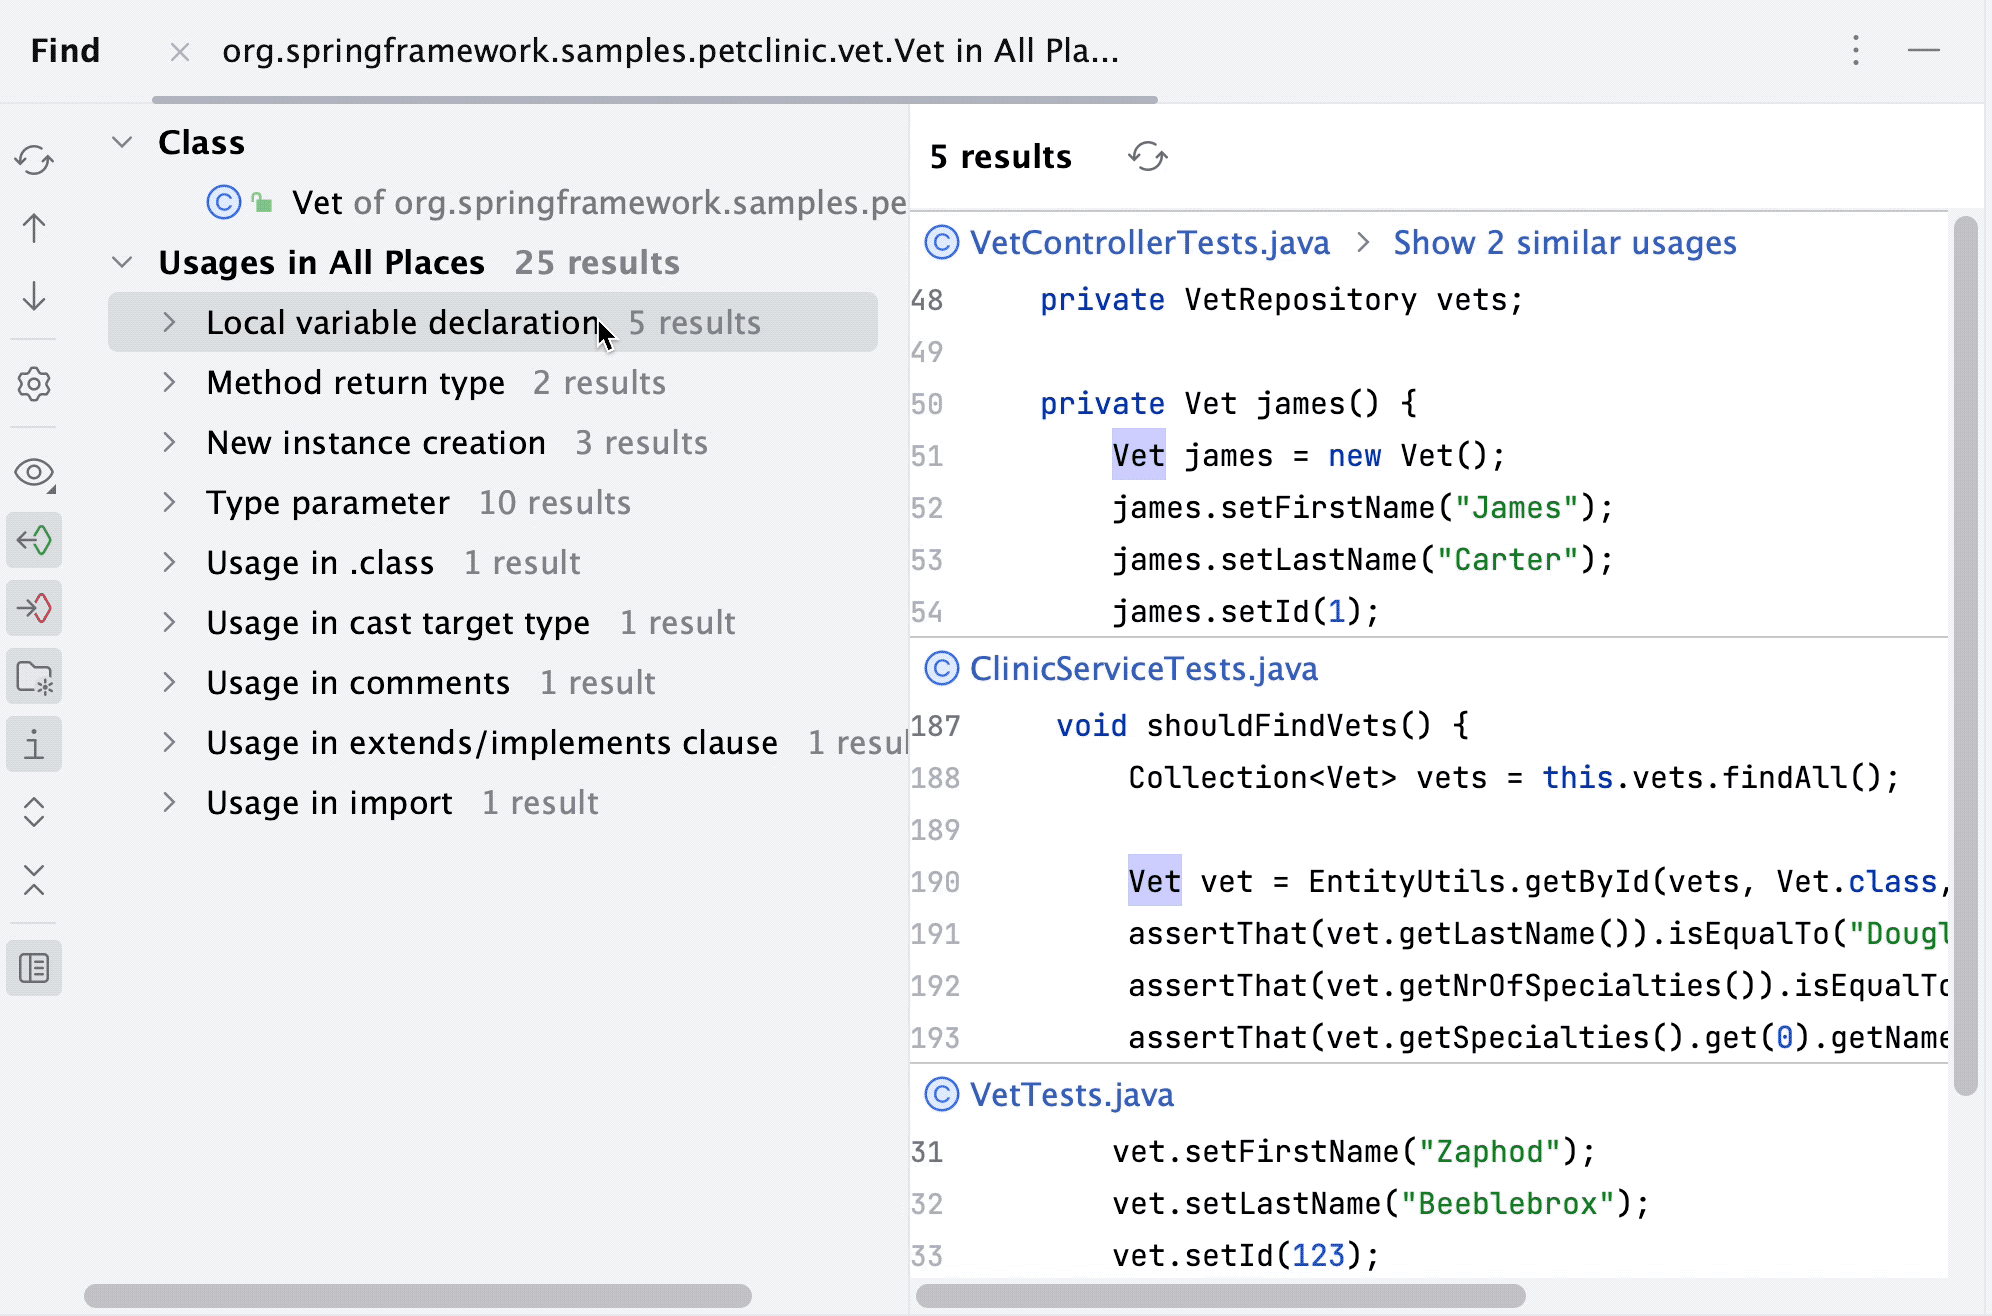1992x1316 pixels.
Task: Expand all usage groups
Action: tap(36, 812)
